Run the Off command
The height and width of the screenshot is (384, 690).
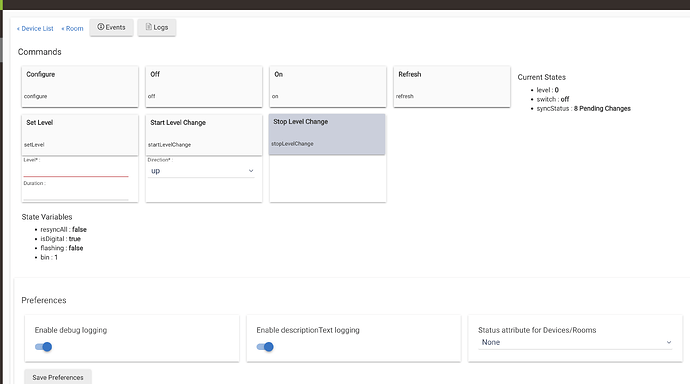pyautogui.click(x=204, y=86)
